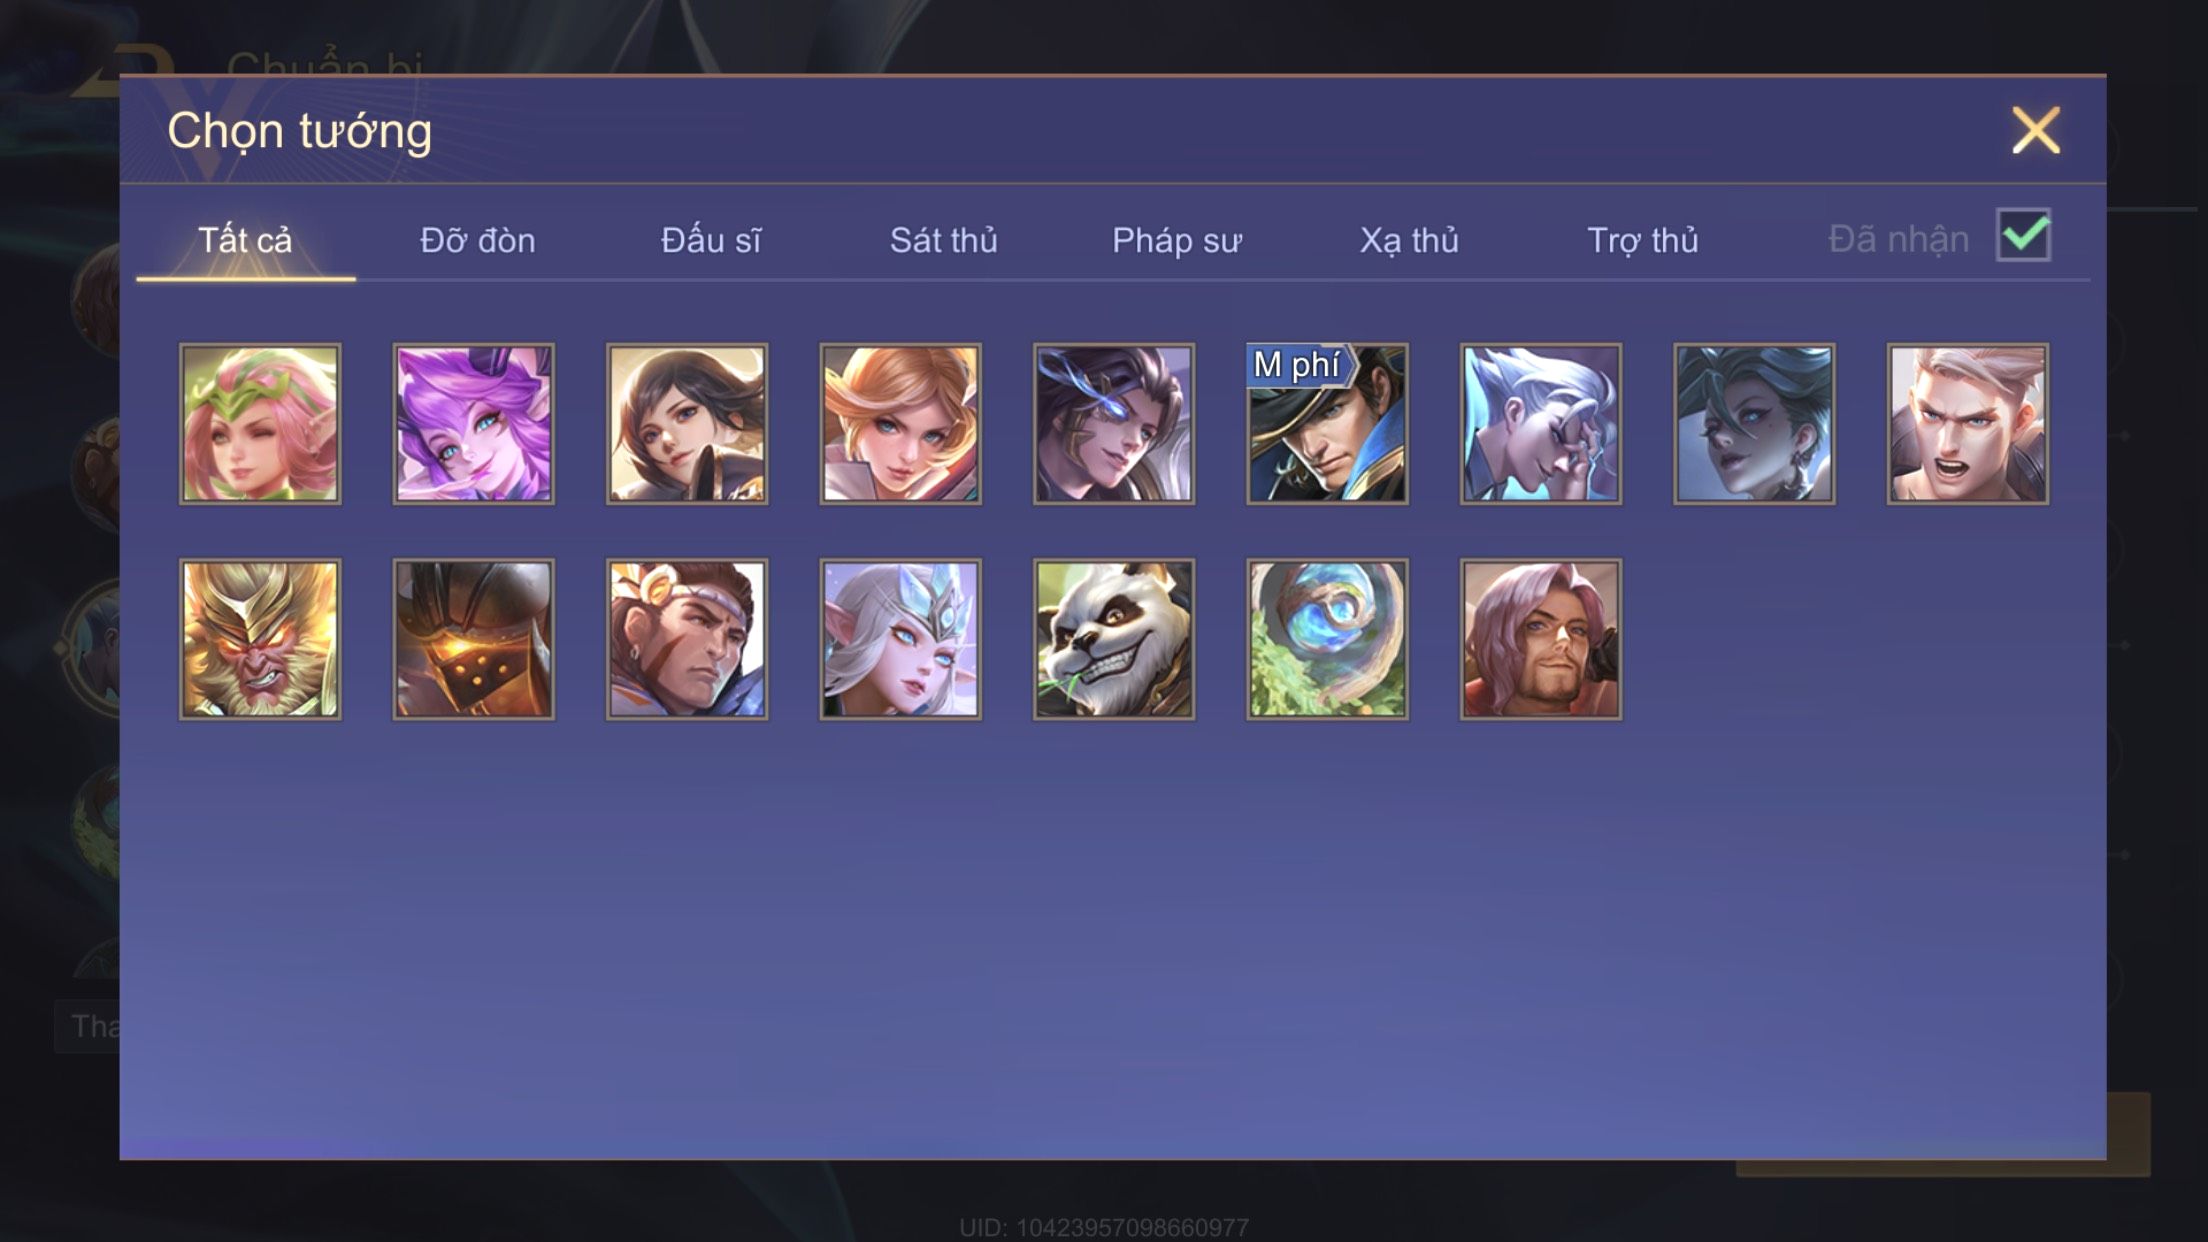The height and width of the screenshot is (1242, 2208).
Task: Select the 'Tất cả' tab
Action: point(245,240)
